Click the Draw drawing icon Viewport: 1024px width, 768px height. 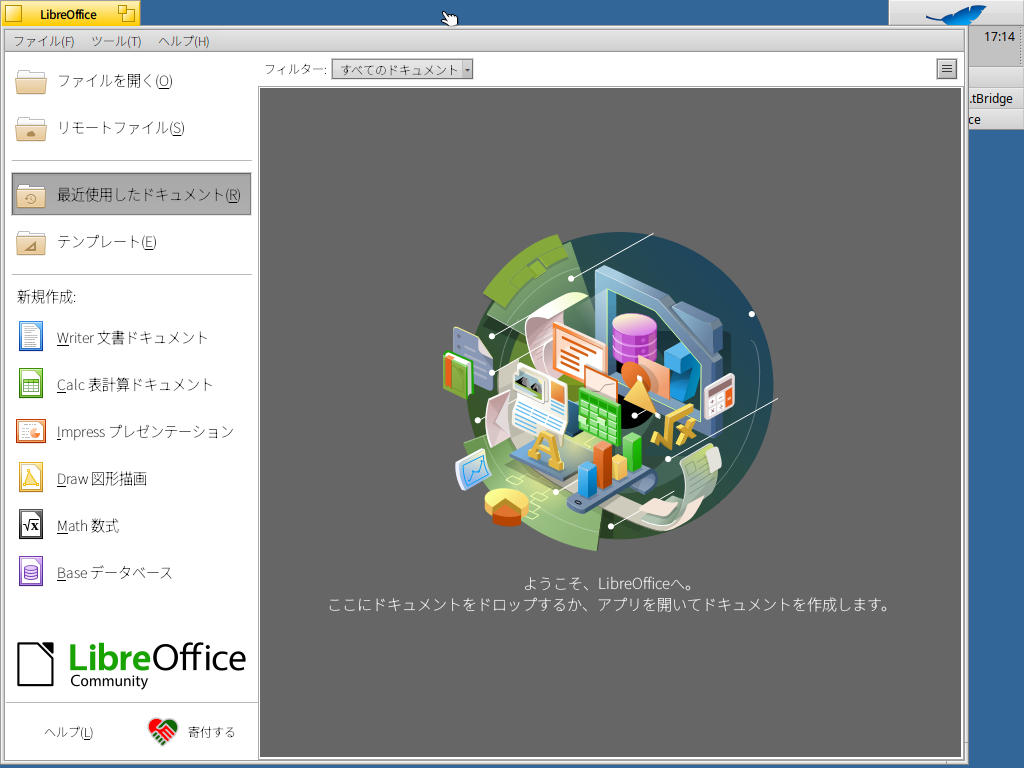pyautogui.click(x=31, y=477)
